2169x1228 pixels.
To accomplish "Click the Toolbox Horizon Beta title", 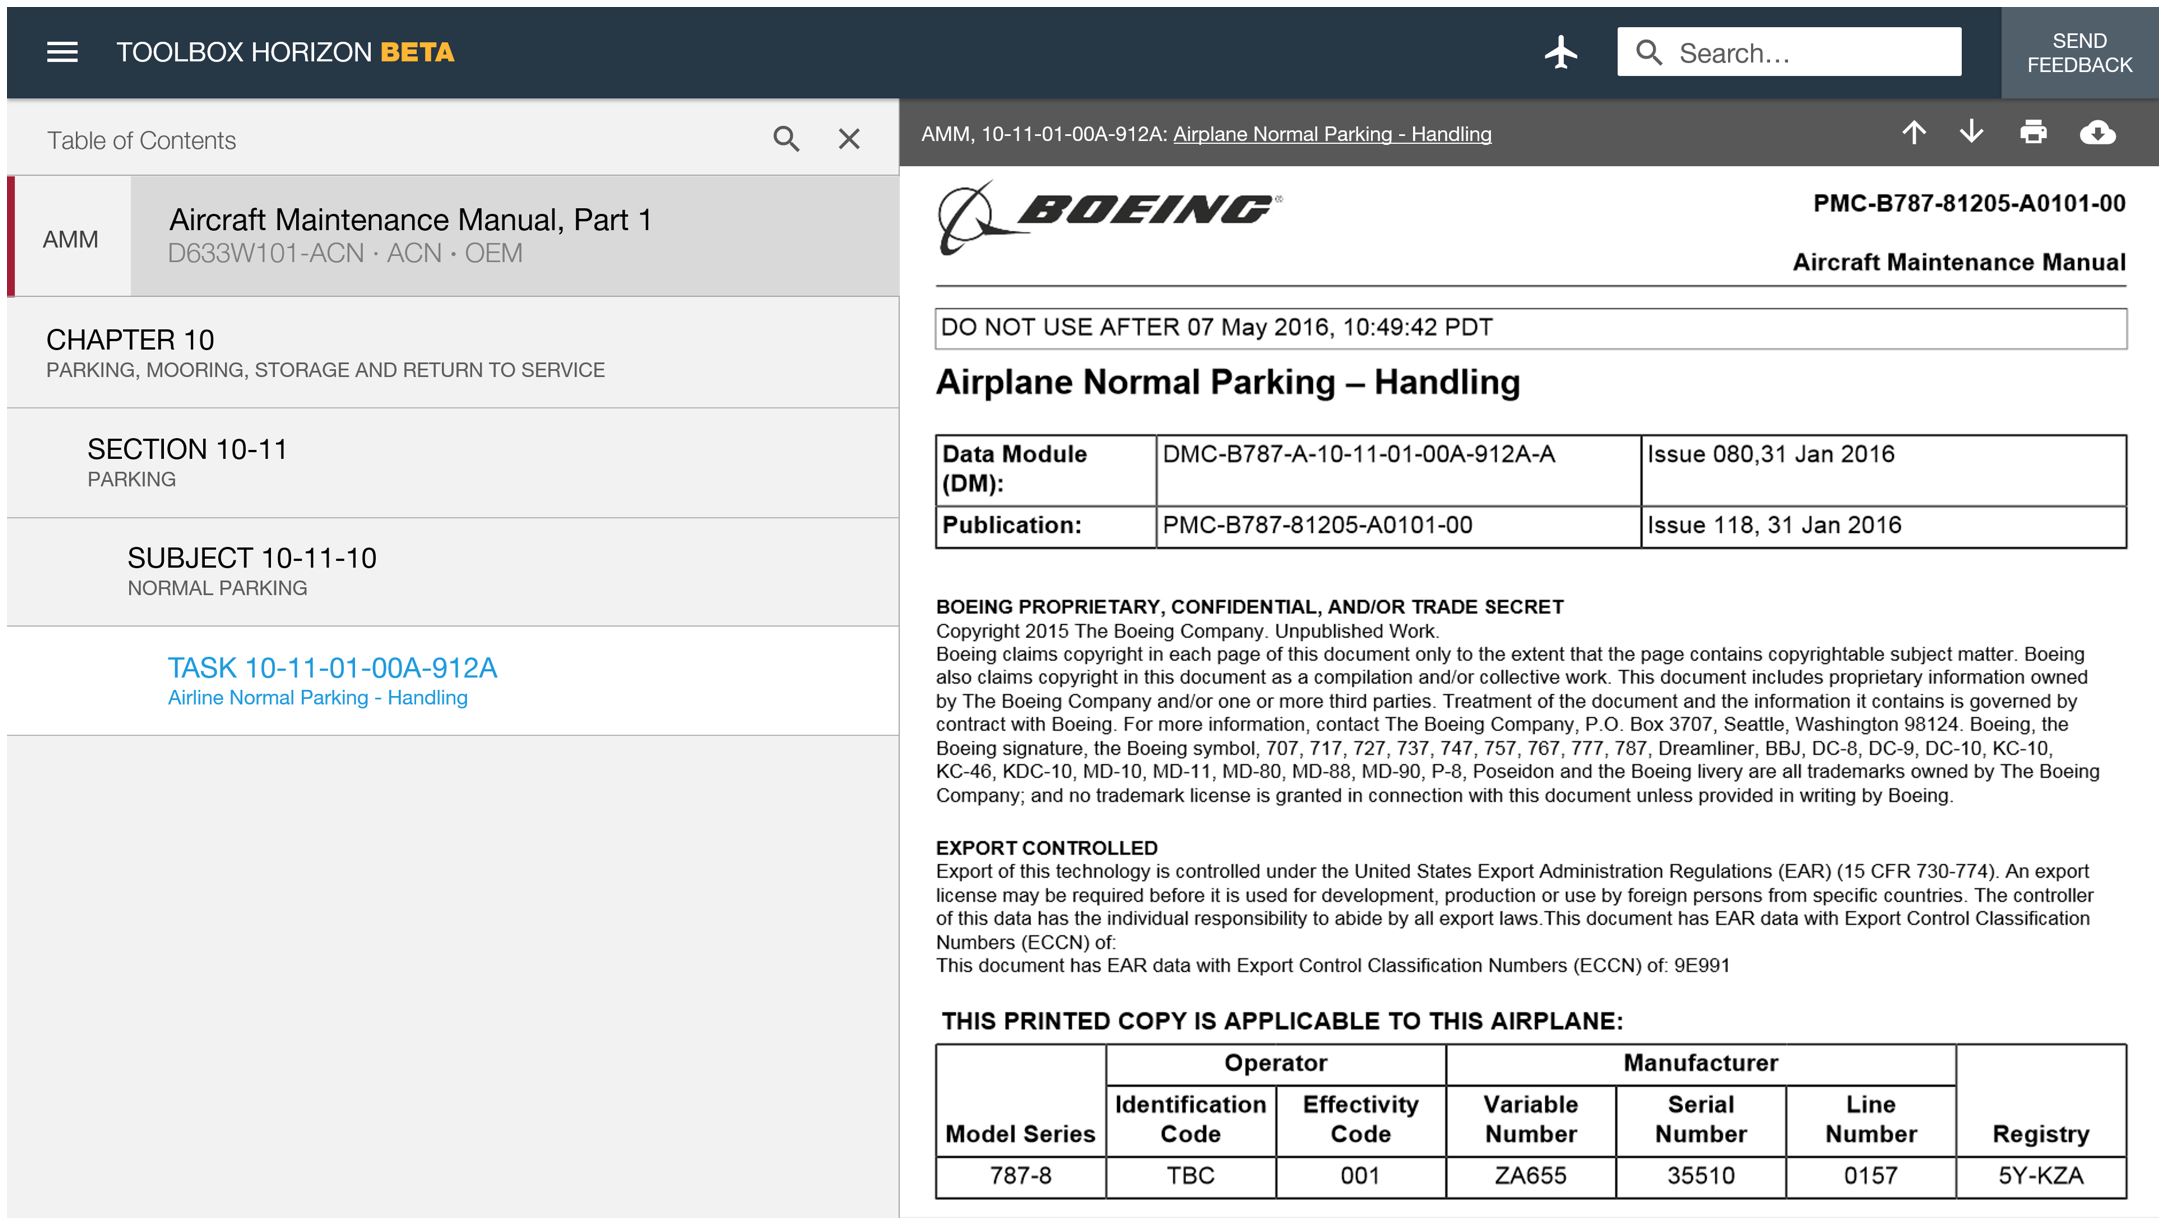I will coord(285,52).
